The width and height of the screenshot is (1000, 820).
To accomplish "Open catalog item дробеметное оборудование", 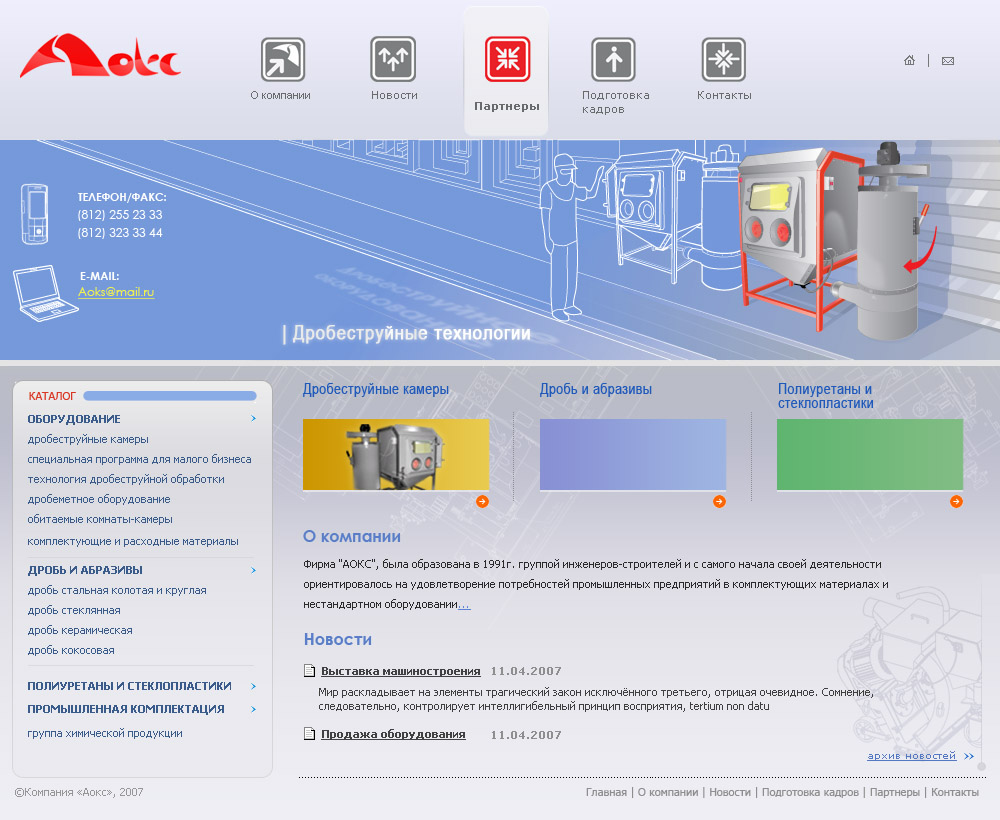I will (99, 499).
